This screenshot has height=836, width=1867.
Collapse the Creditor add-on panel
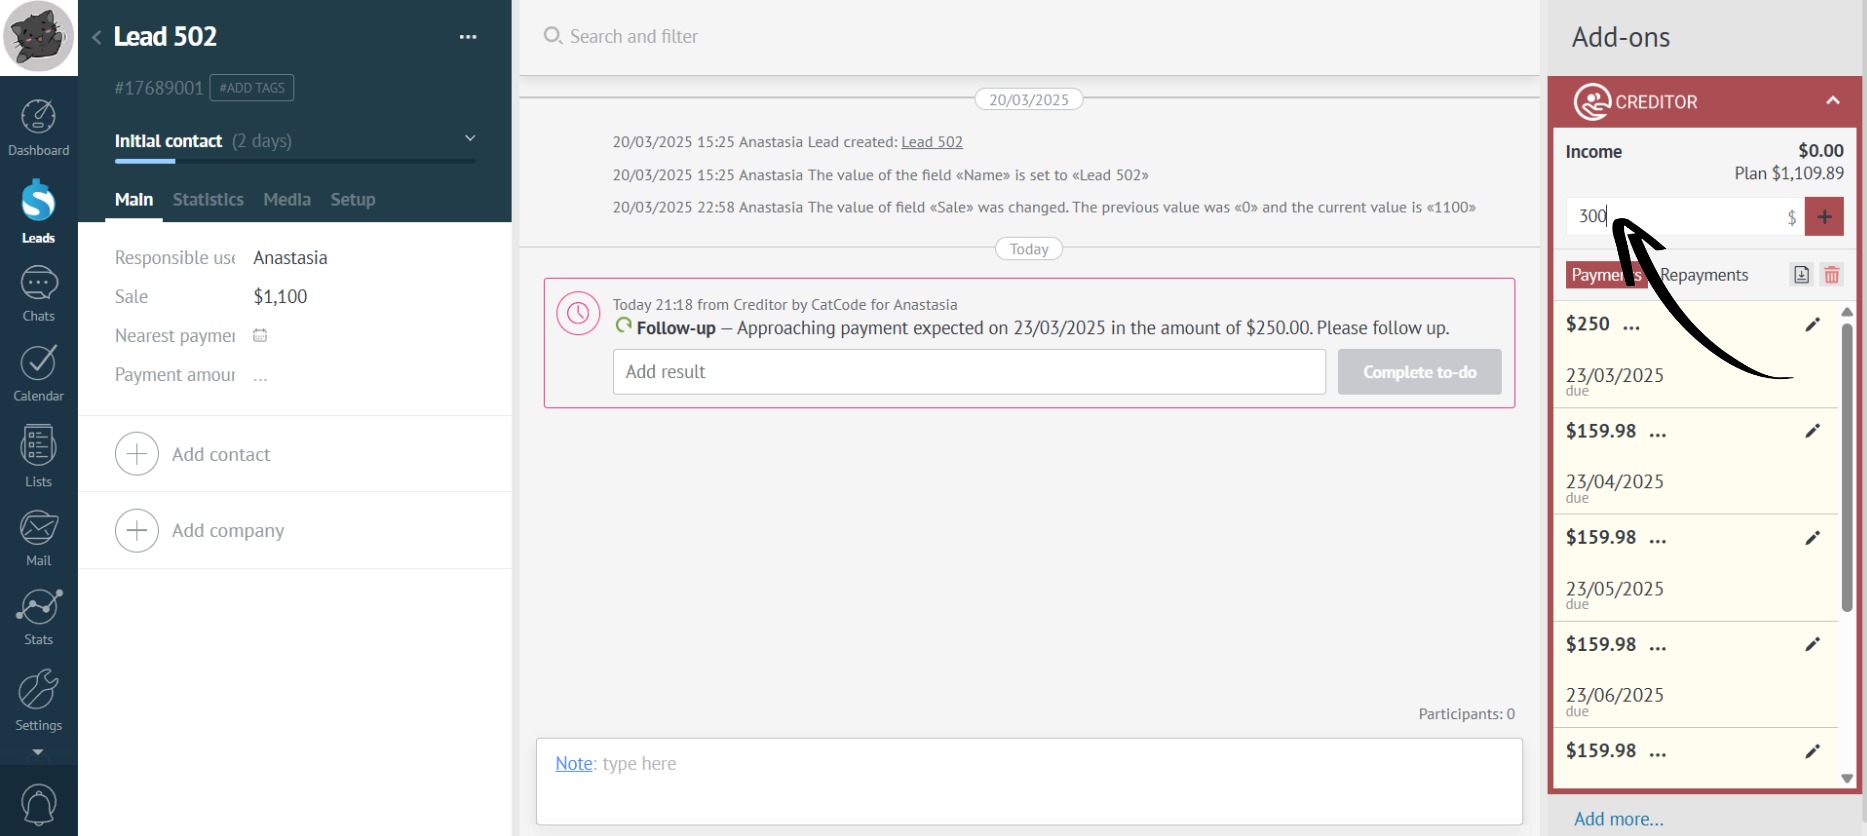(1832, 101)
